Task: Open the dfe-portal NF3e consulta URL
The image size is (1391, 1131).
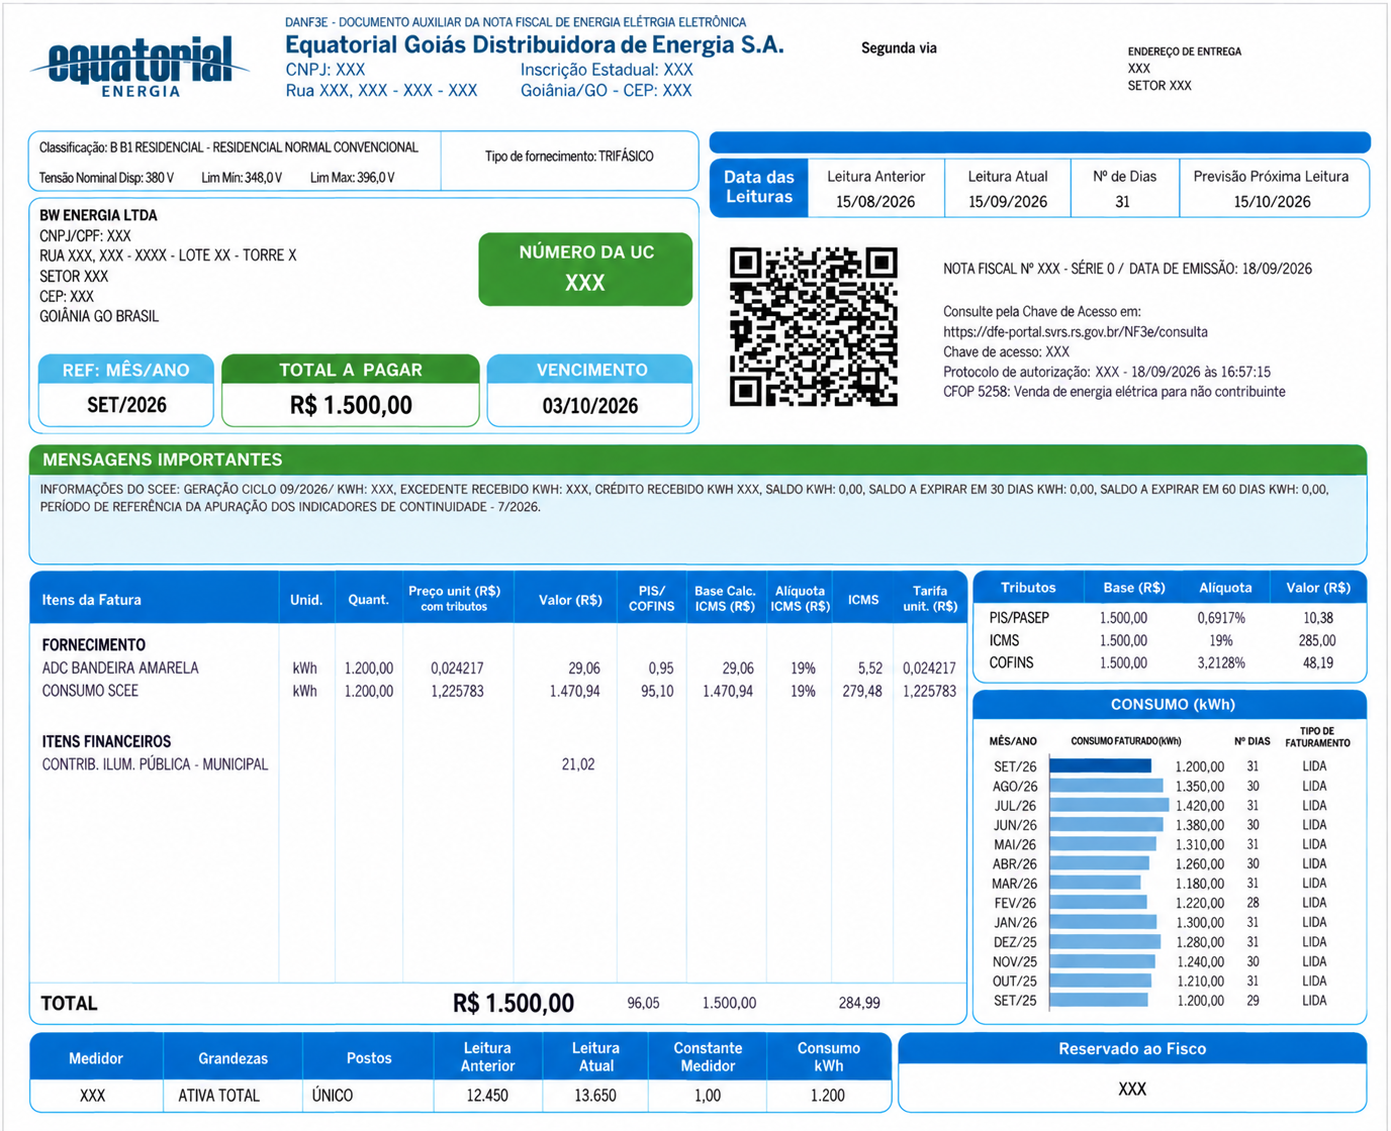Action: pyautogui.click(x=1075, y=332)
